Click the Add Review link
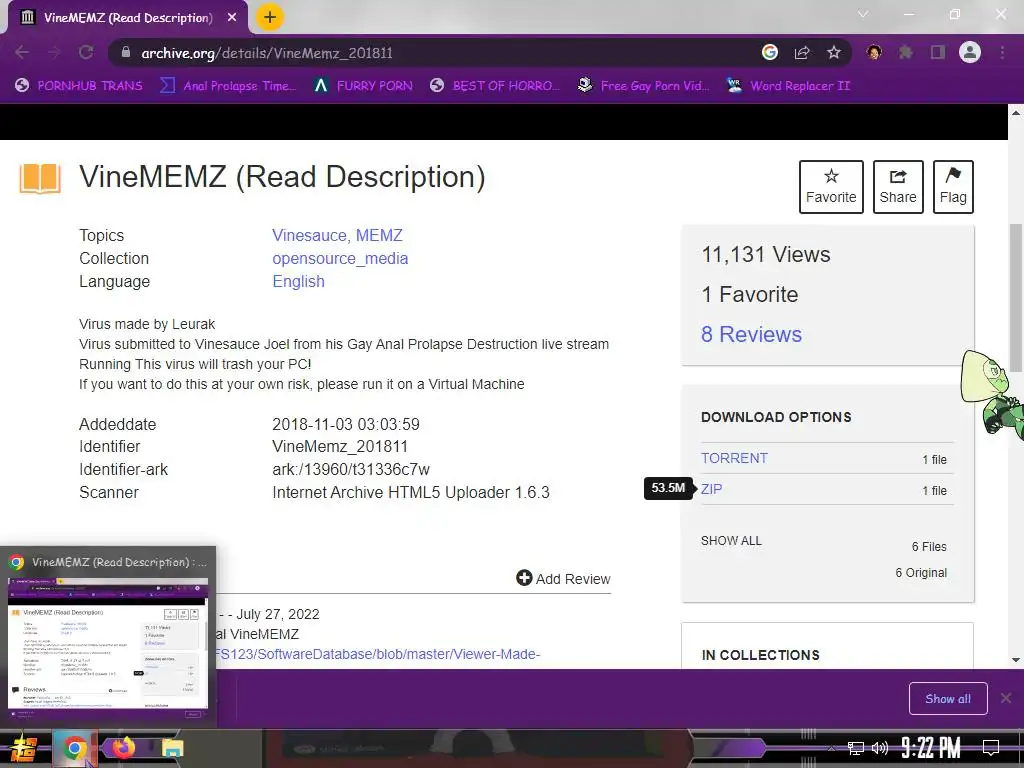 click(563, 579)
